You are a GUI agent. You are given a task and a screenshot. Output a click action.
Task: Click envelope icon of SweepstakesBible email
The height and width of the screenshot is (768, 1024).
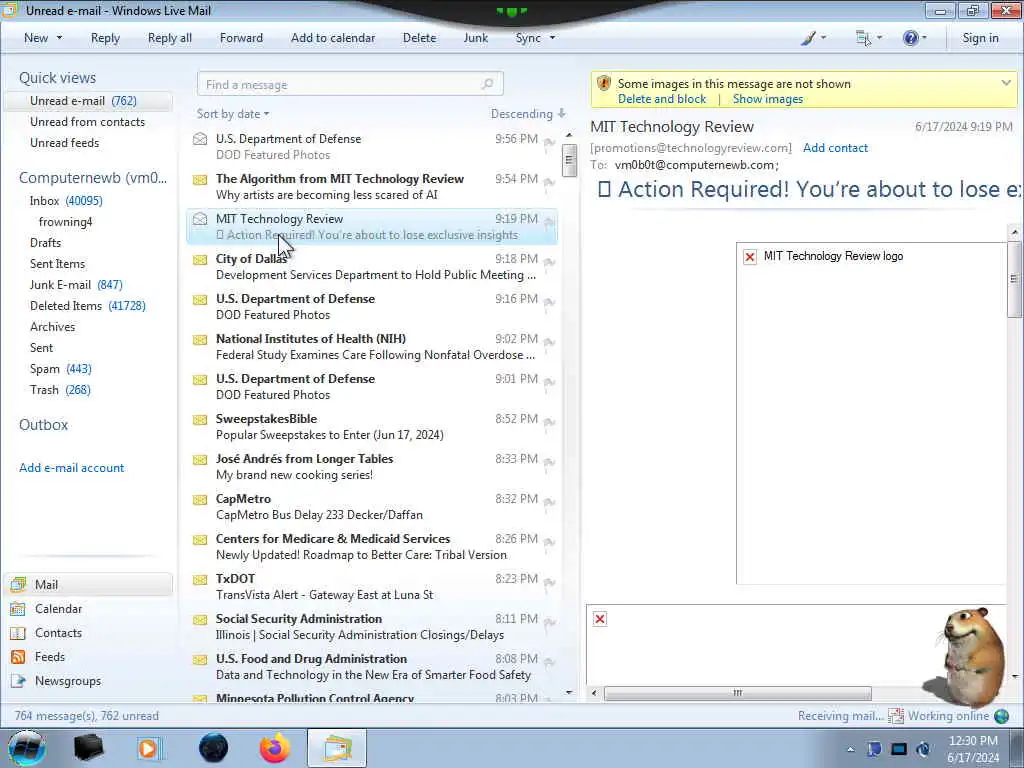(x=200, y=419)
